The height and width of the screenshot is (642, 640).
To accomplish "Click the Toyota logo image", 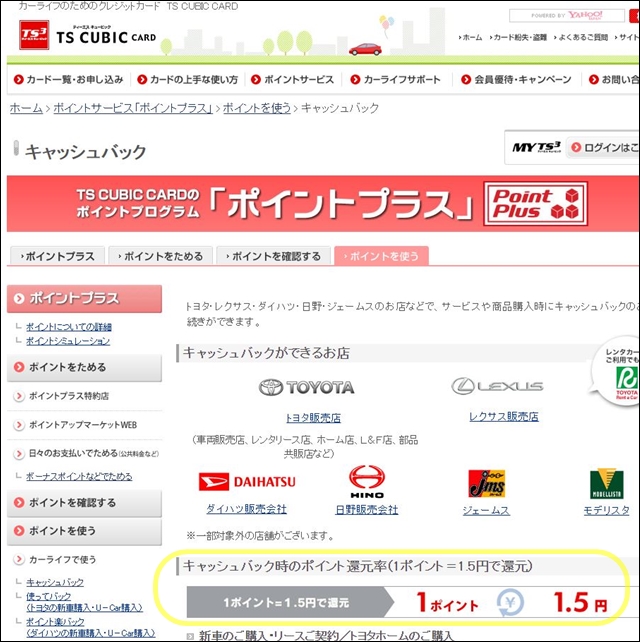I will tap(307, 387).
